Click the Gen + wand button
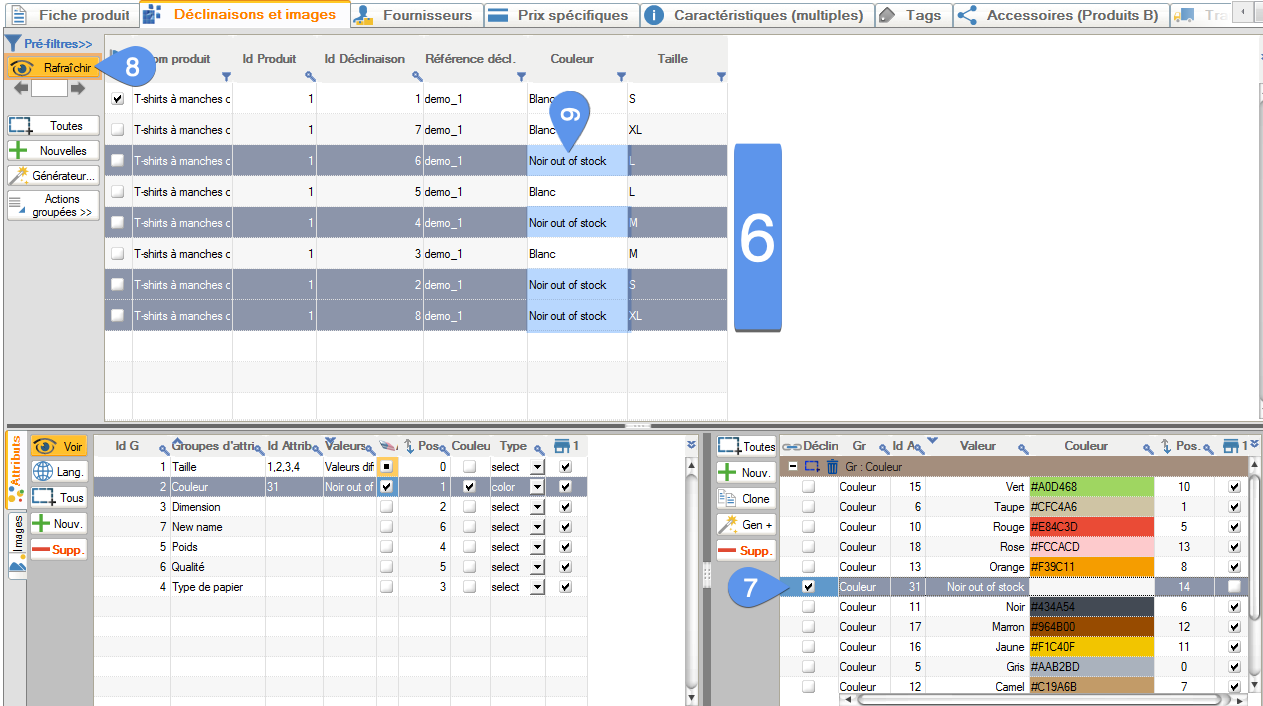 pyautogui.click(x=745, y=524)
